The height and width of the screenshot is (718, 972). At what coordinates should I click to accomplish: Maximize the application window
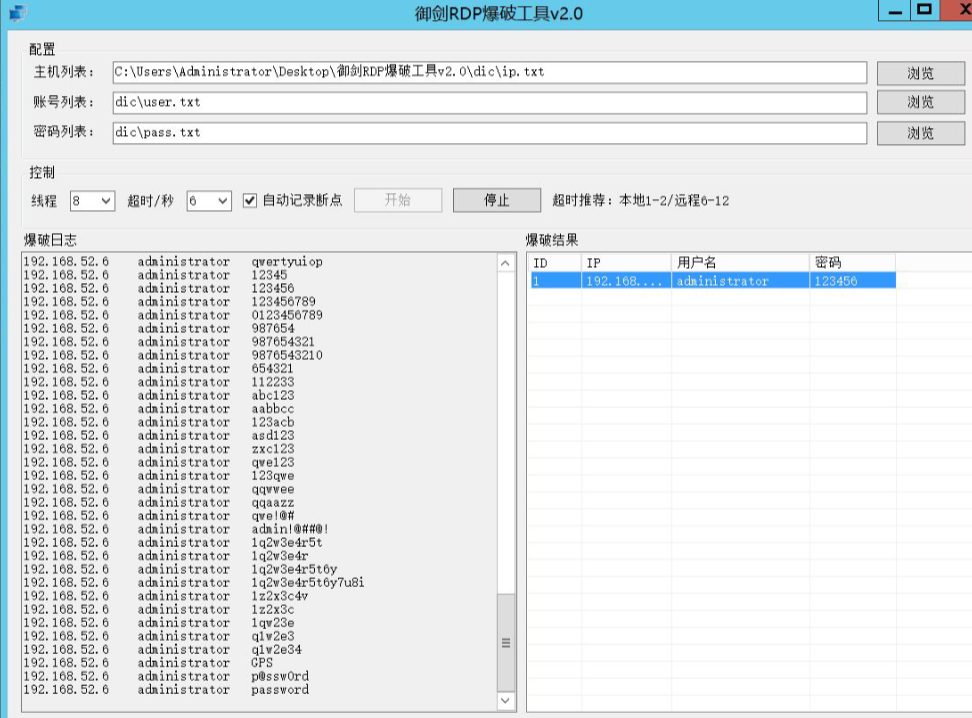pyautogui.click(x=925, y=10)
